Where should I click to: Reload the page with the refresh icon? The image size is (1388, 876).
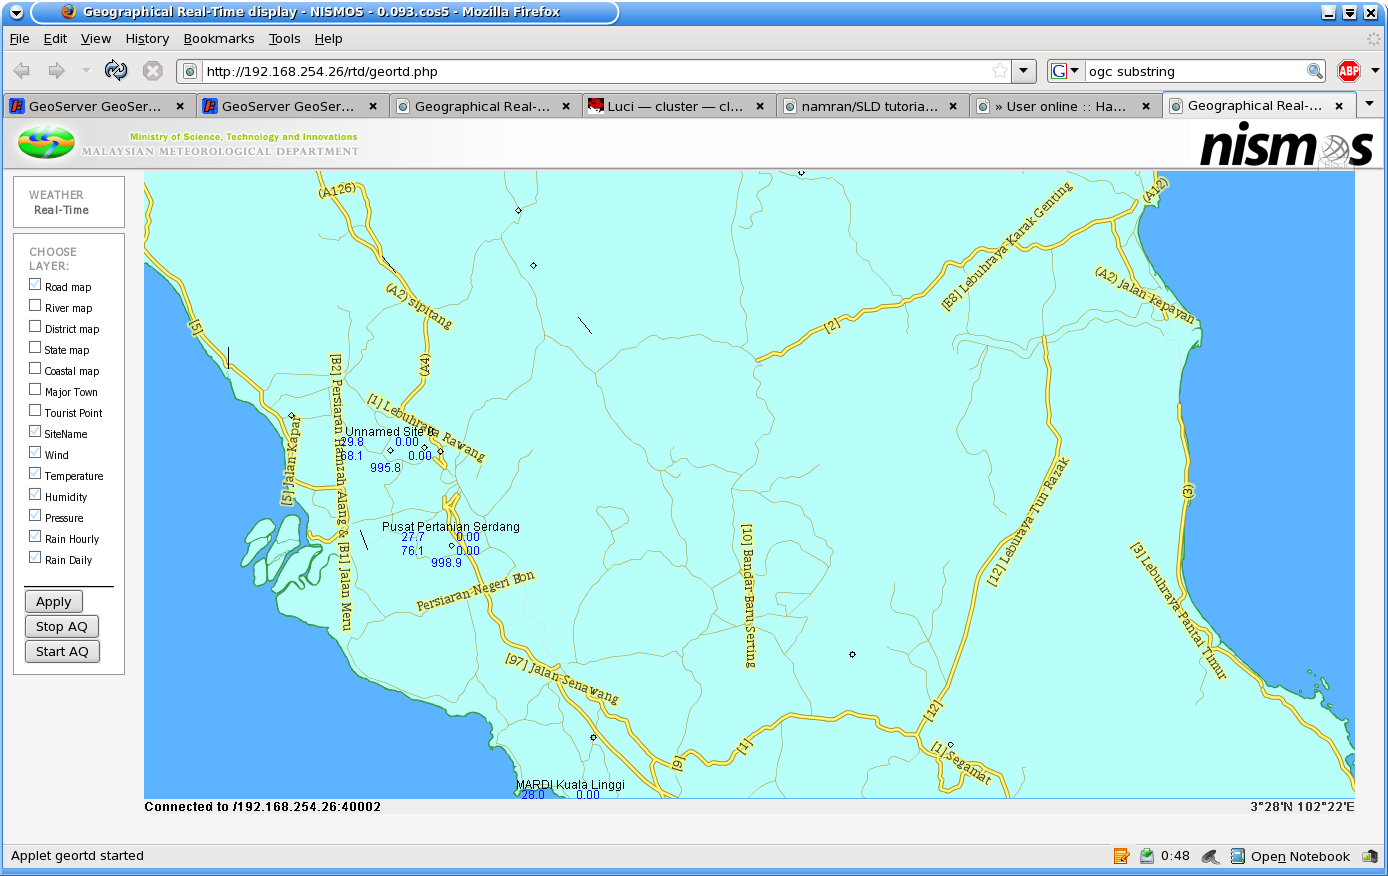point(116,71)
